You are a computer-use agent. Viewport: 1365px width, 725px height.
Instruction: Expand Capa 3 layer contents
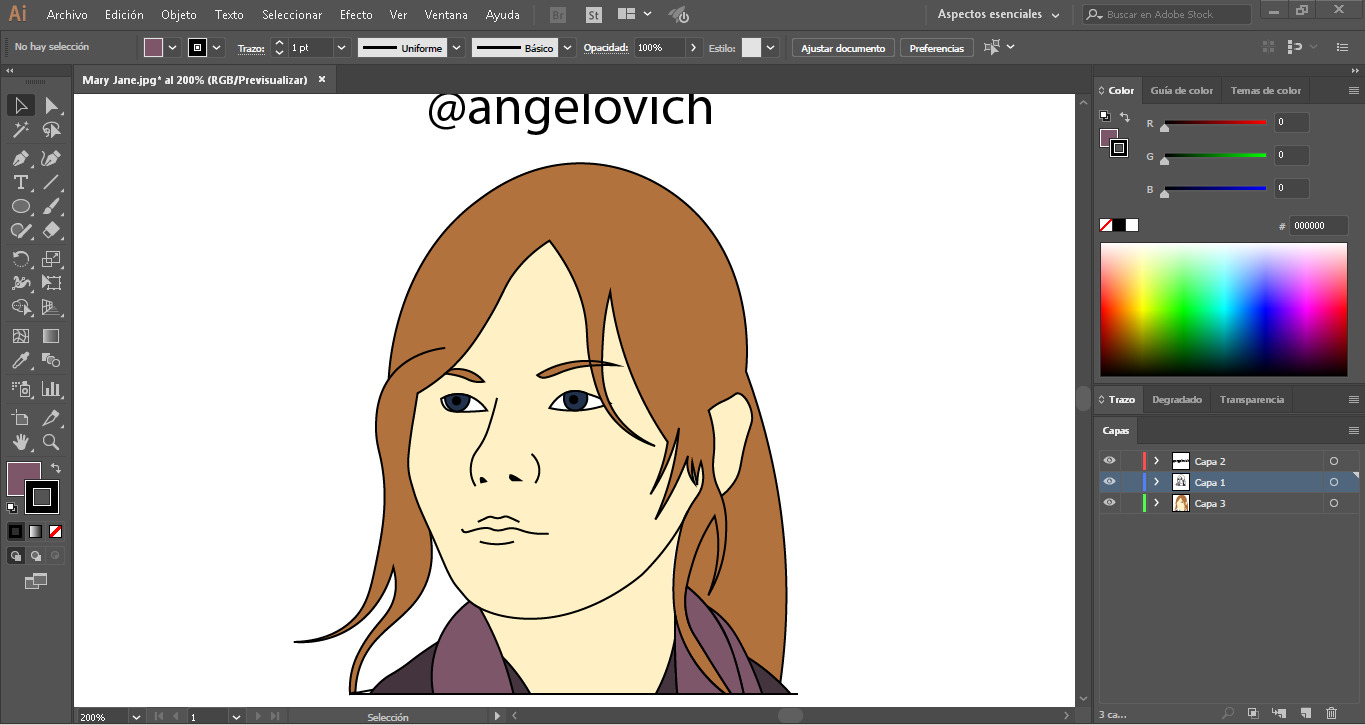tap(1157, 503)
